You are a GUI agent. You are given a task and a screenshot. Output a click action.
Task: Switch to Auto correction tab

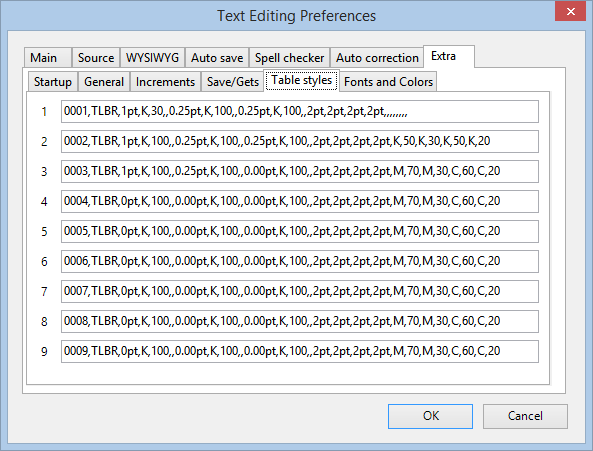[377, 58]
